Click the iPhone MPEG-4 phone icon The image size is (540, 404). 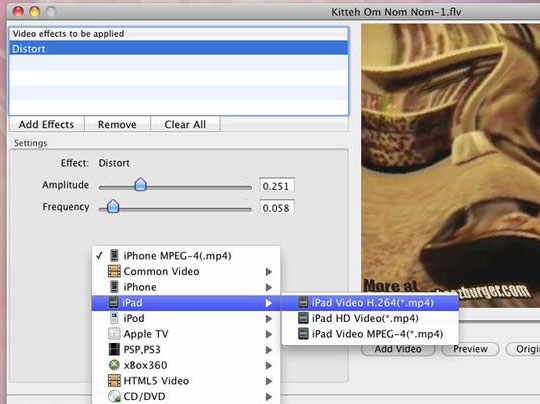(114, 256)
